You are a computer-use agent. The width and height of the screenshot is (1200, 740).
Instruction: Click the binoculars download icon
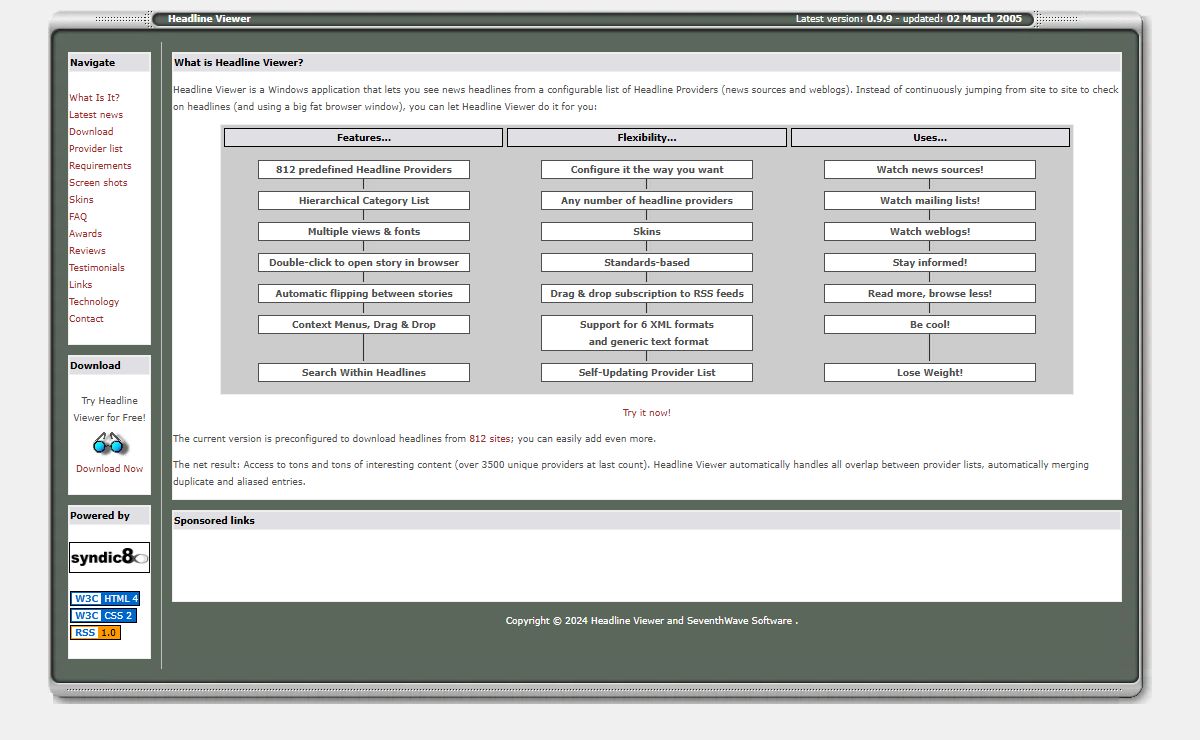(x=109, y=443)
